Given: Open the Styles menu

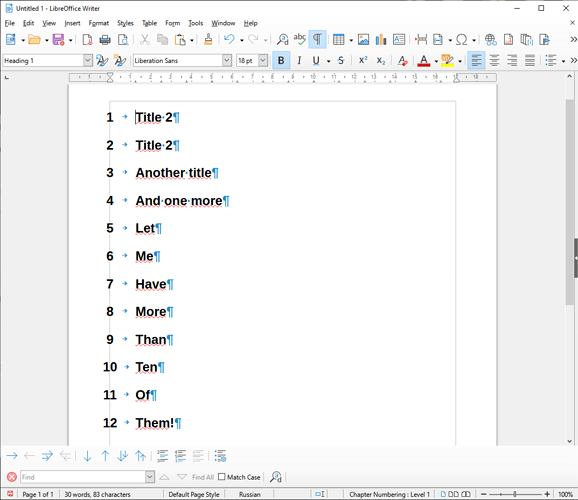Looking at the screenshot, I should pos(125,23).
